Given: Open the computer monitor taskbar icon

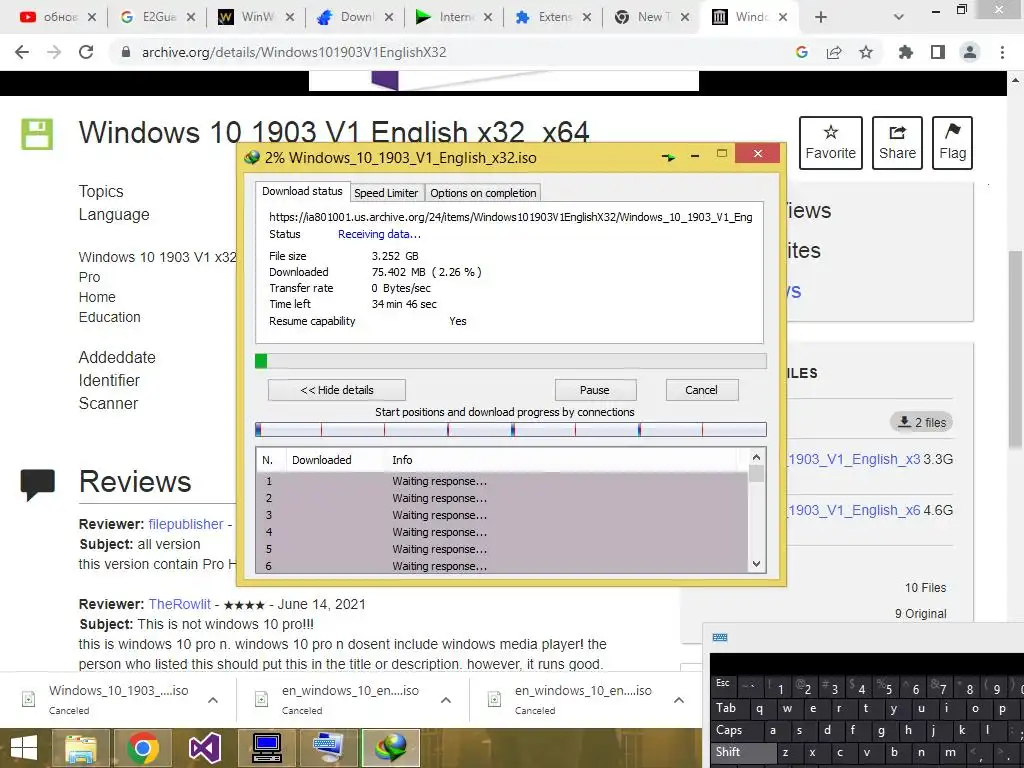Looking at the screenshot, I should click(267, 748).
